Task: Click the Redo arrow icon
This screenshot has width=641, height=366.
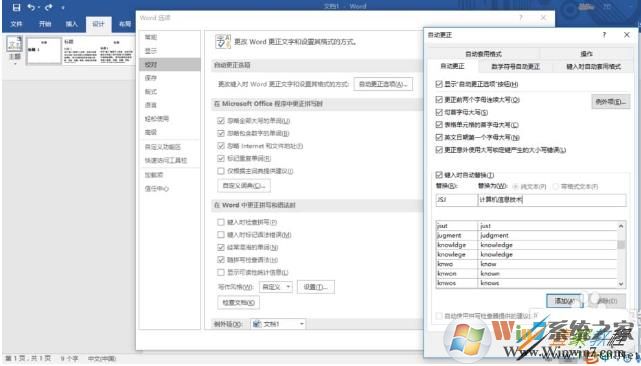Action: [x=49, y=7]
